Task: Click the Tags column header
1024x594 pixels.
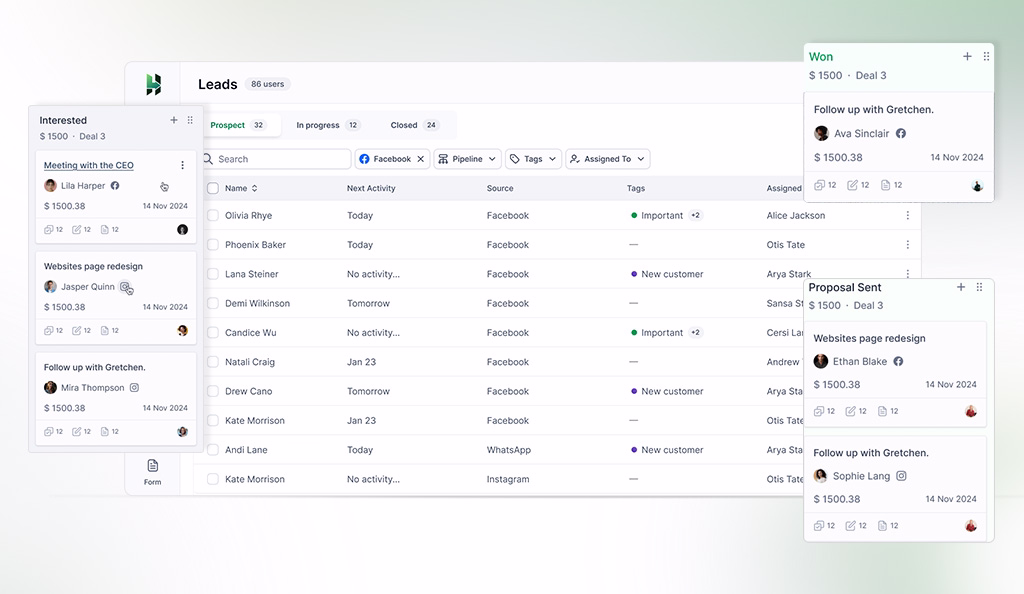Action: coord(635,188)
